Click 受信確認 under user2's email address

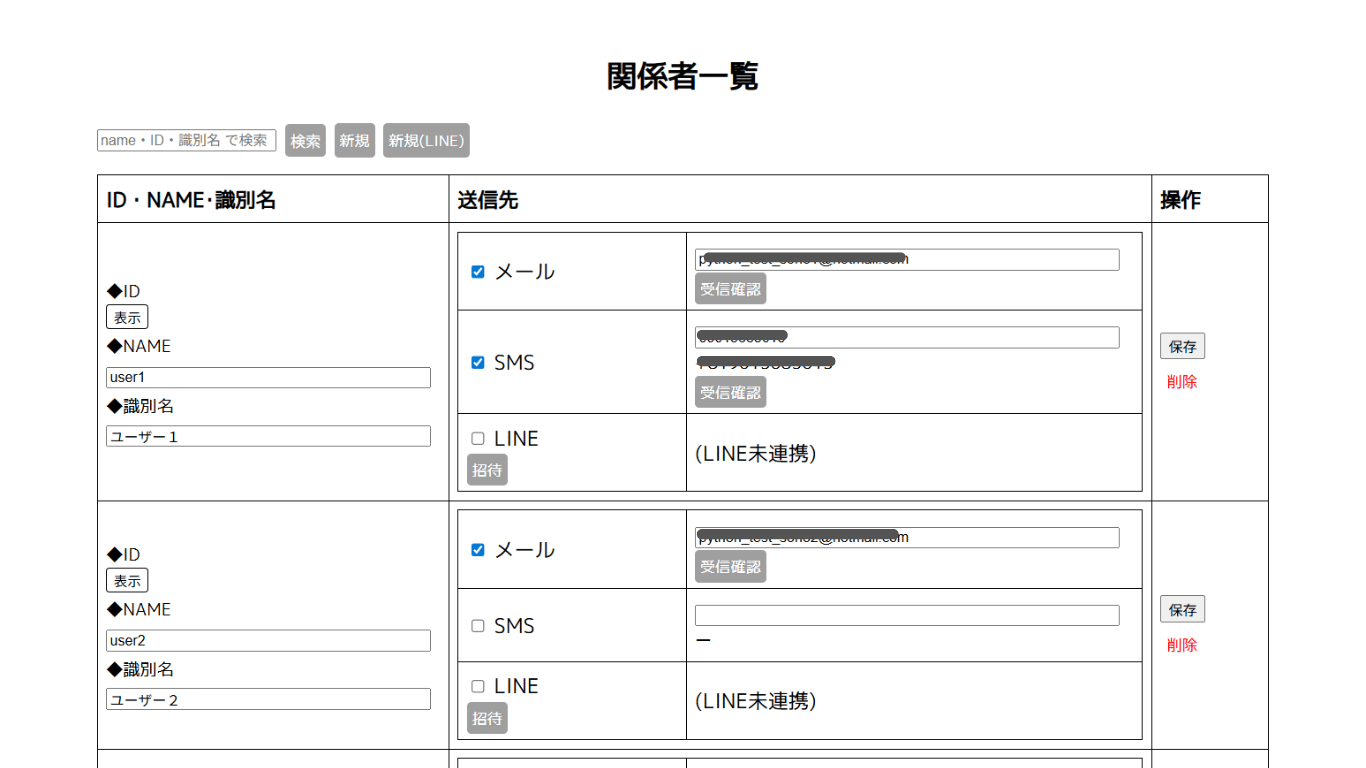[730, 567]
